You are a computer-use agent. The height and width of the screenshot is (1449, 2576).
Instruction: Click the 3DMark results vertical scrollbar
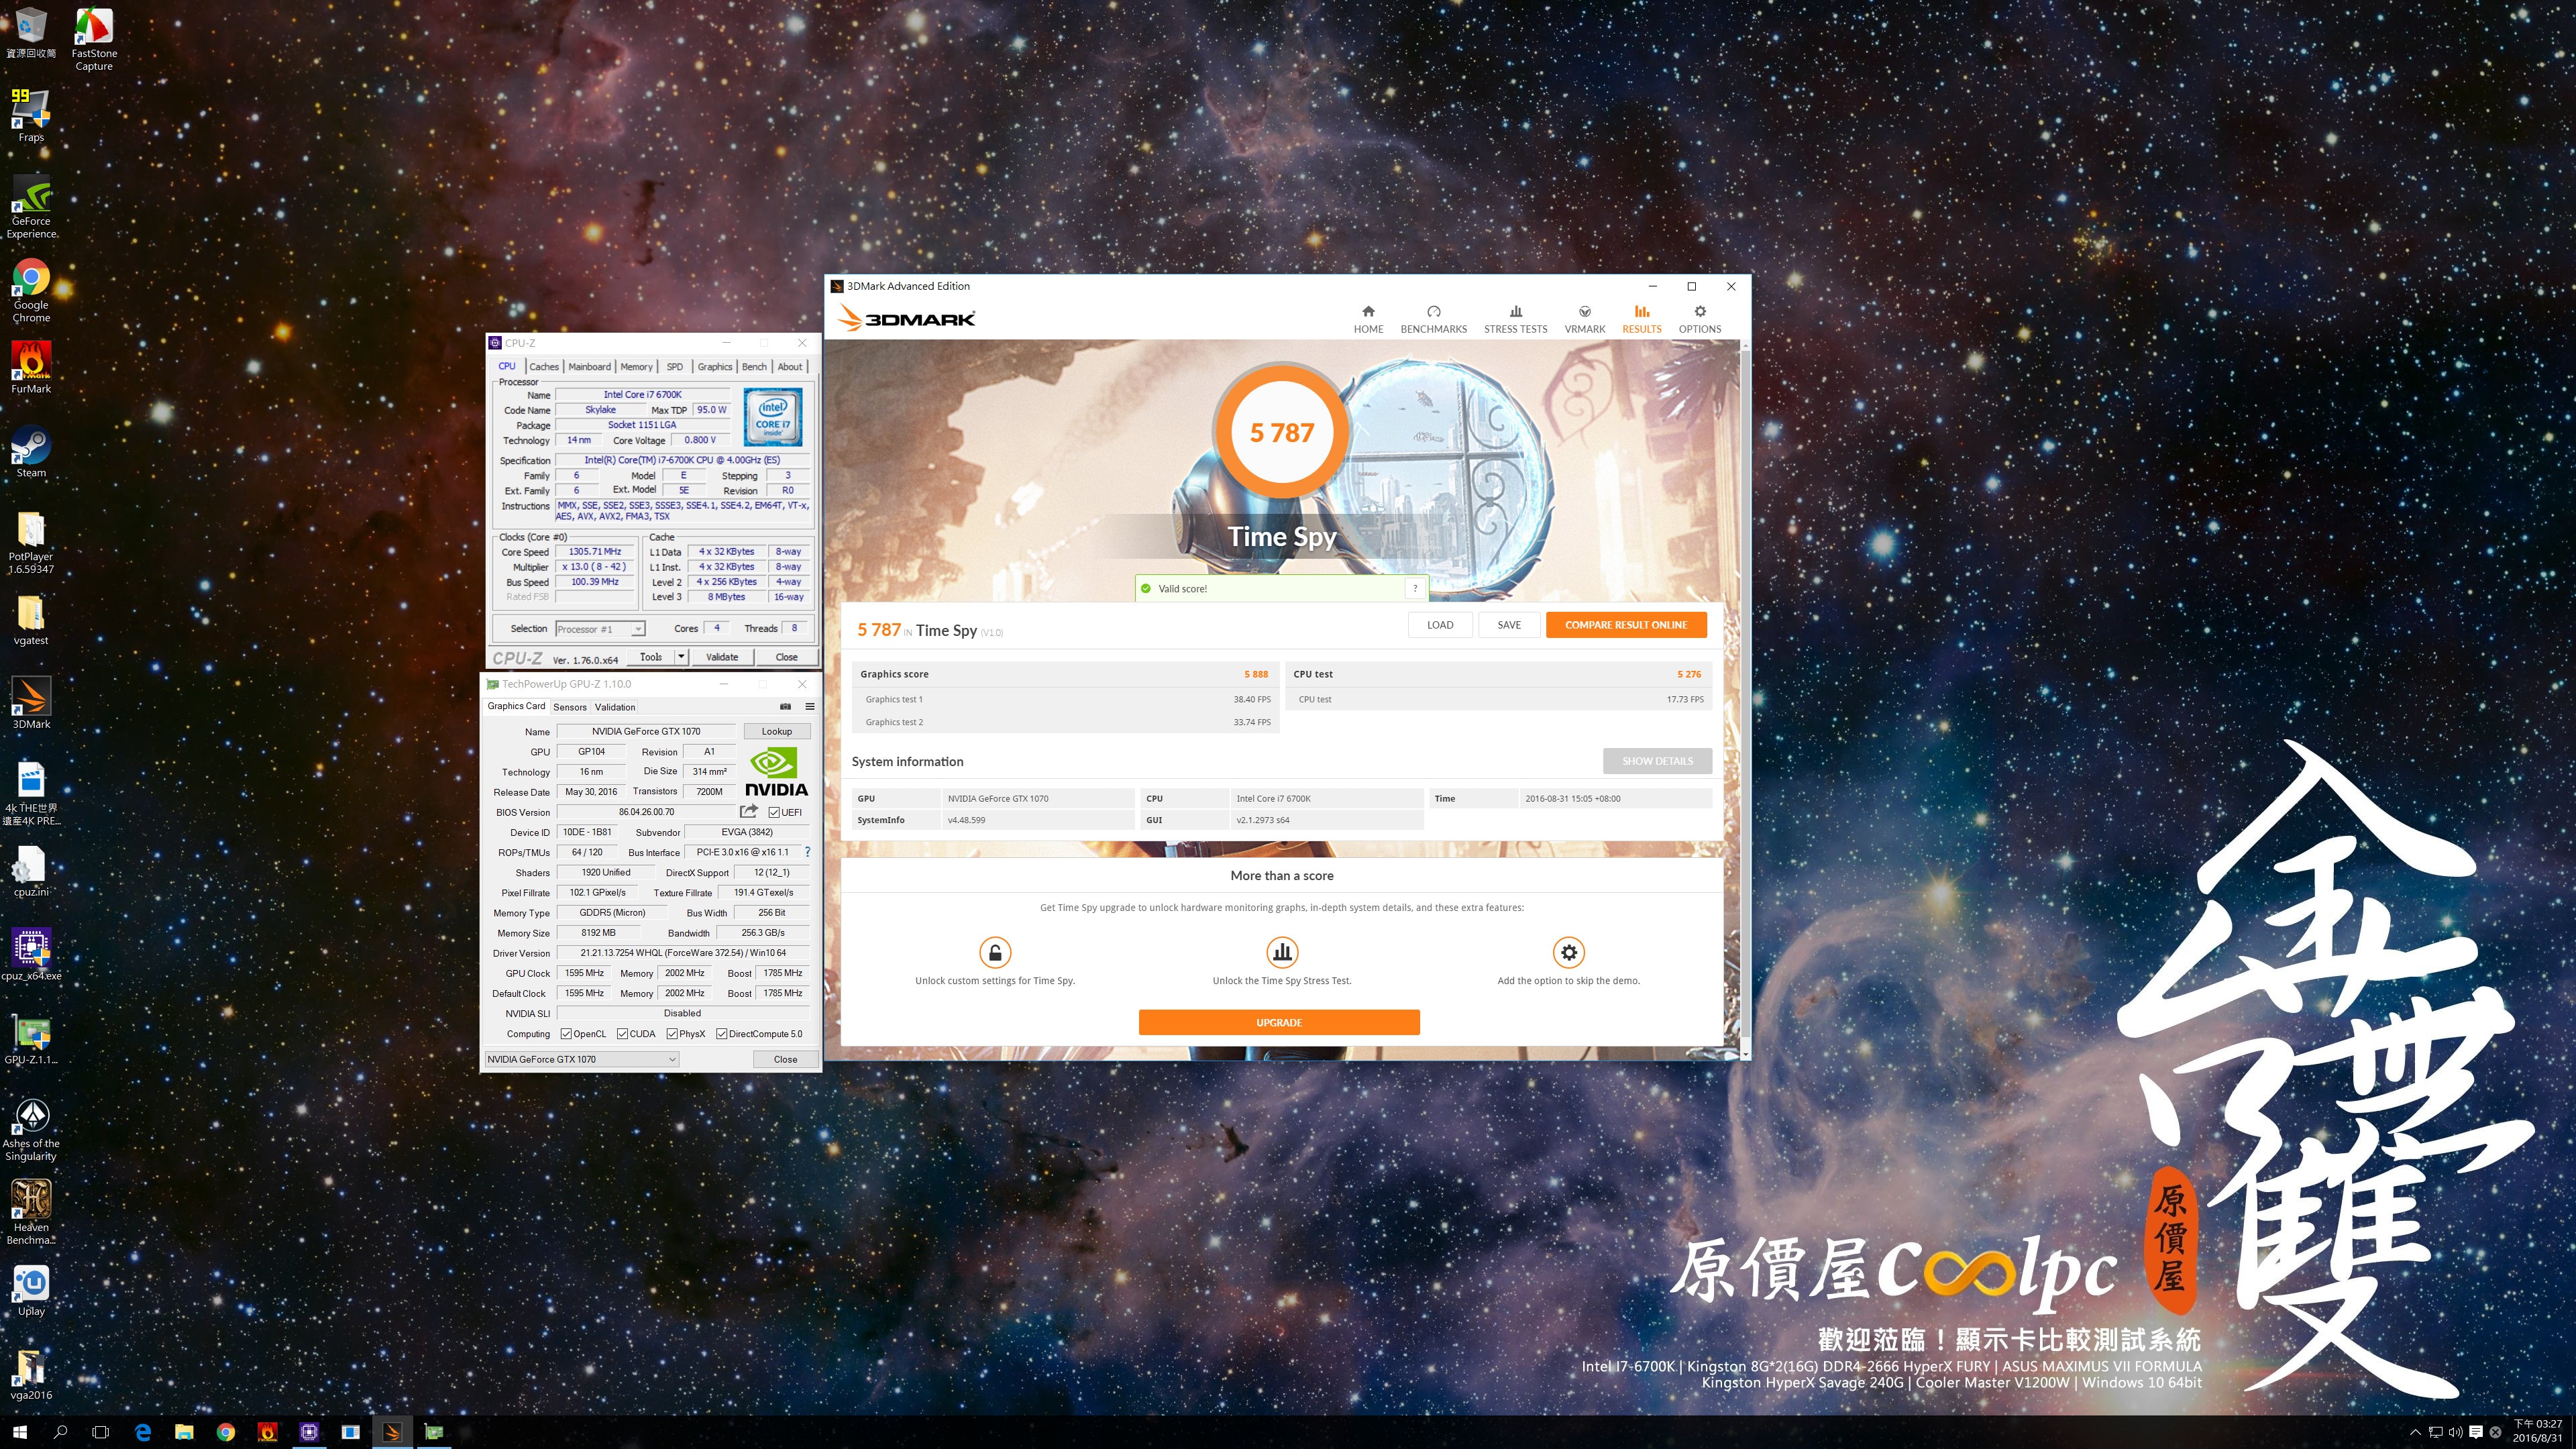(x=1745, y=700)
